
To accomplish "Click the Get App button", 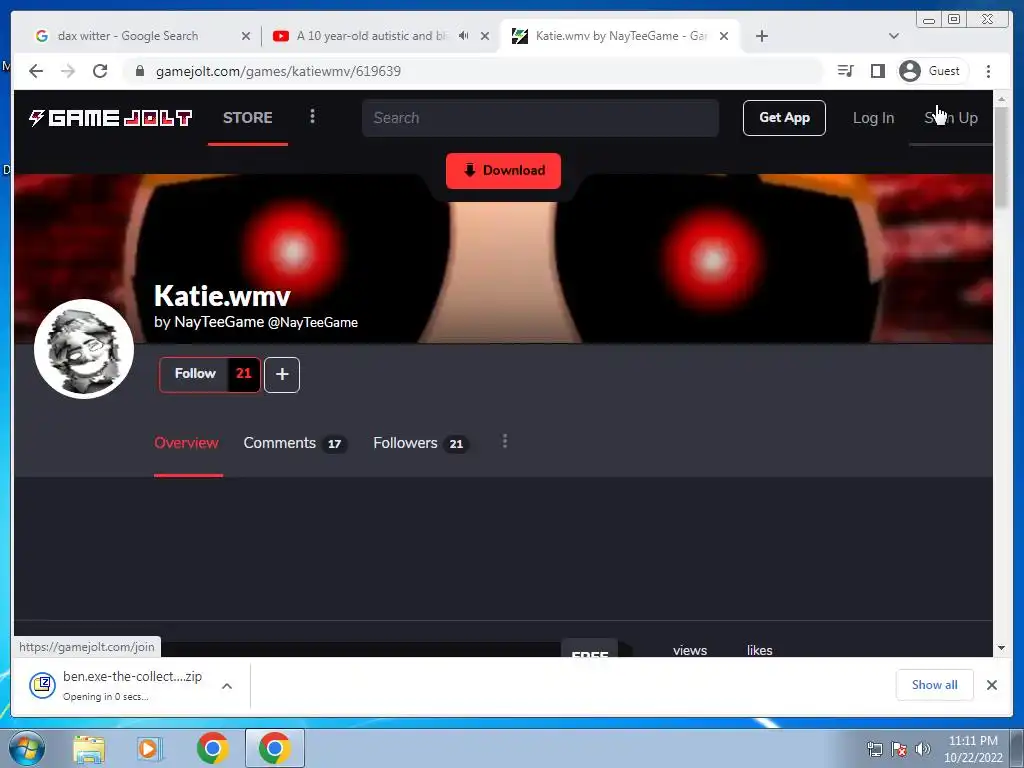I will point(784,118).
